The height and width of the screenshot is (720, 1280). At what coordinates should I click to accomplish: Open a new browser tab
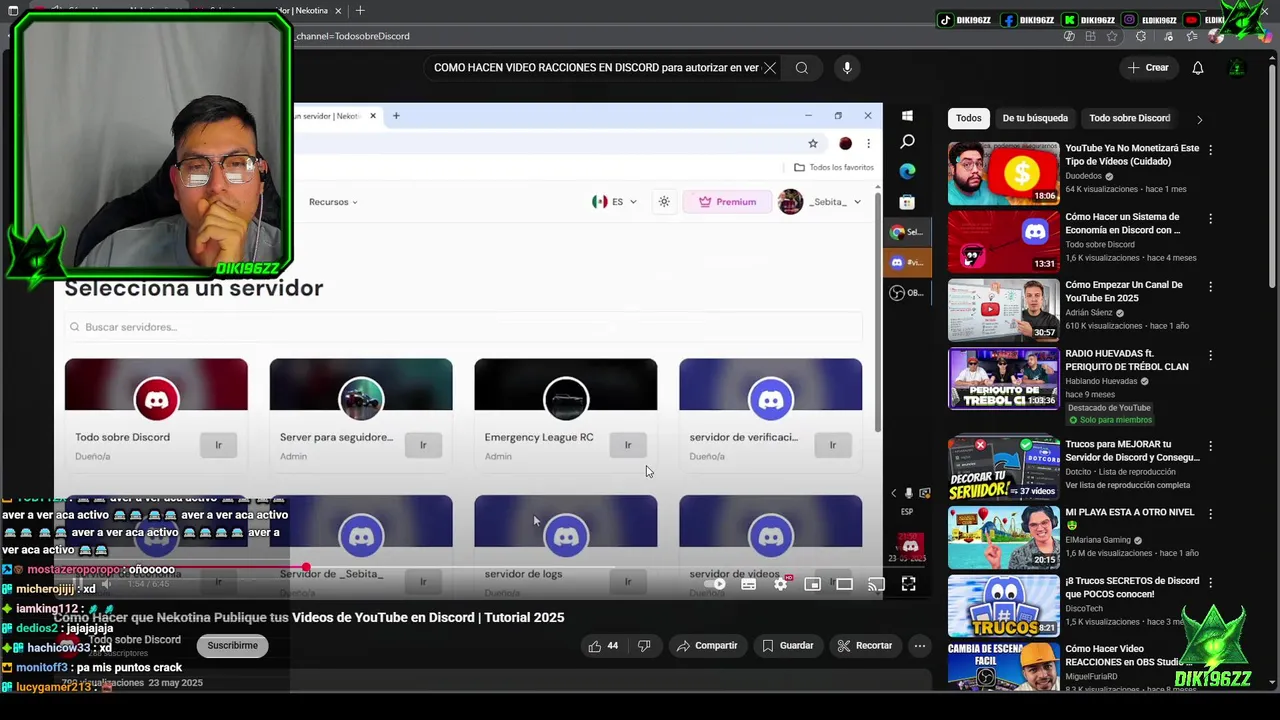360,10
